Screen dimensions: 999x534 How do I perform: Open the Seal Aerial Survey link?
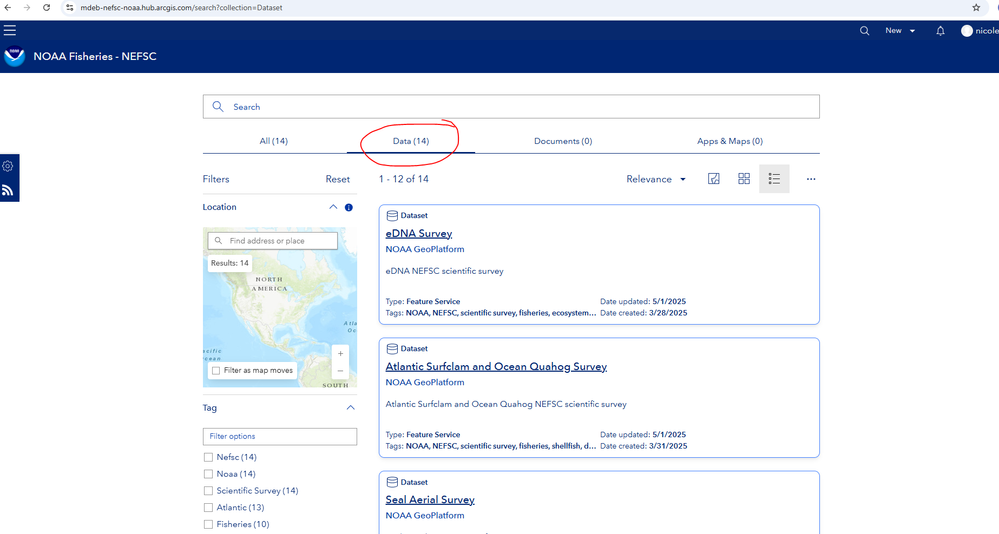[x=430, y=500]
